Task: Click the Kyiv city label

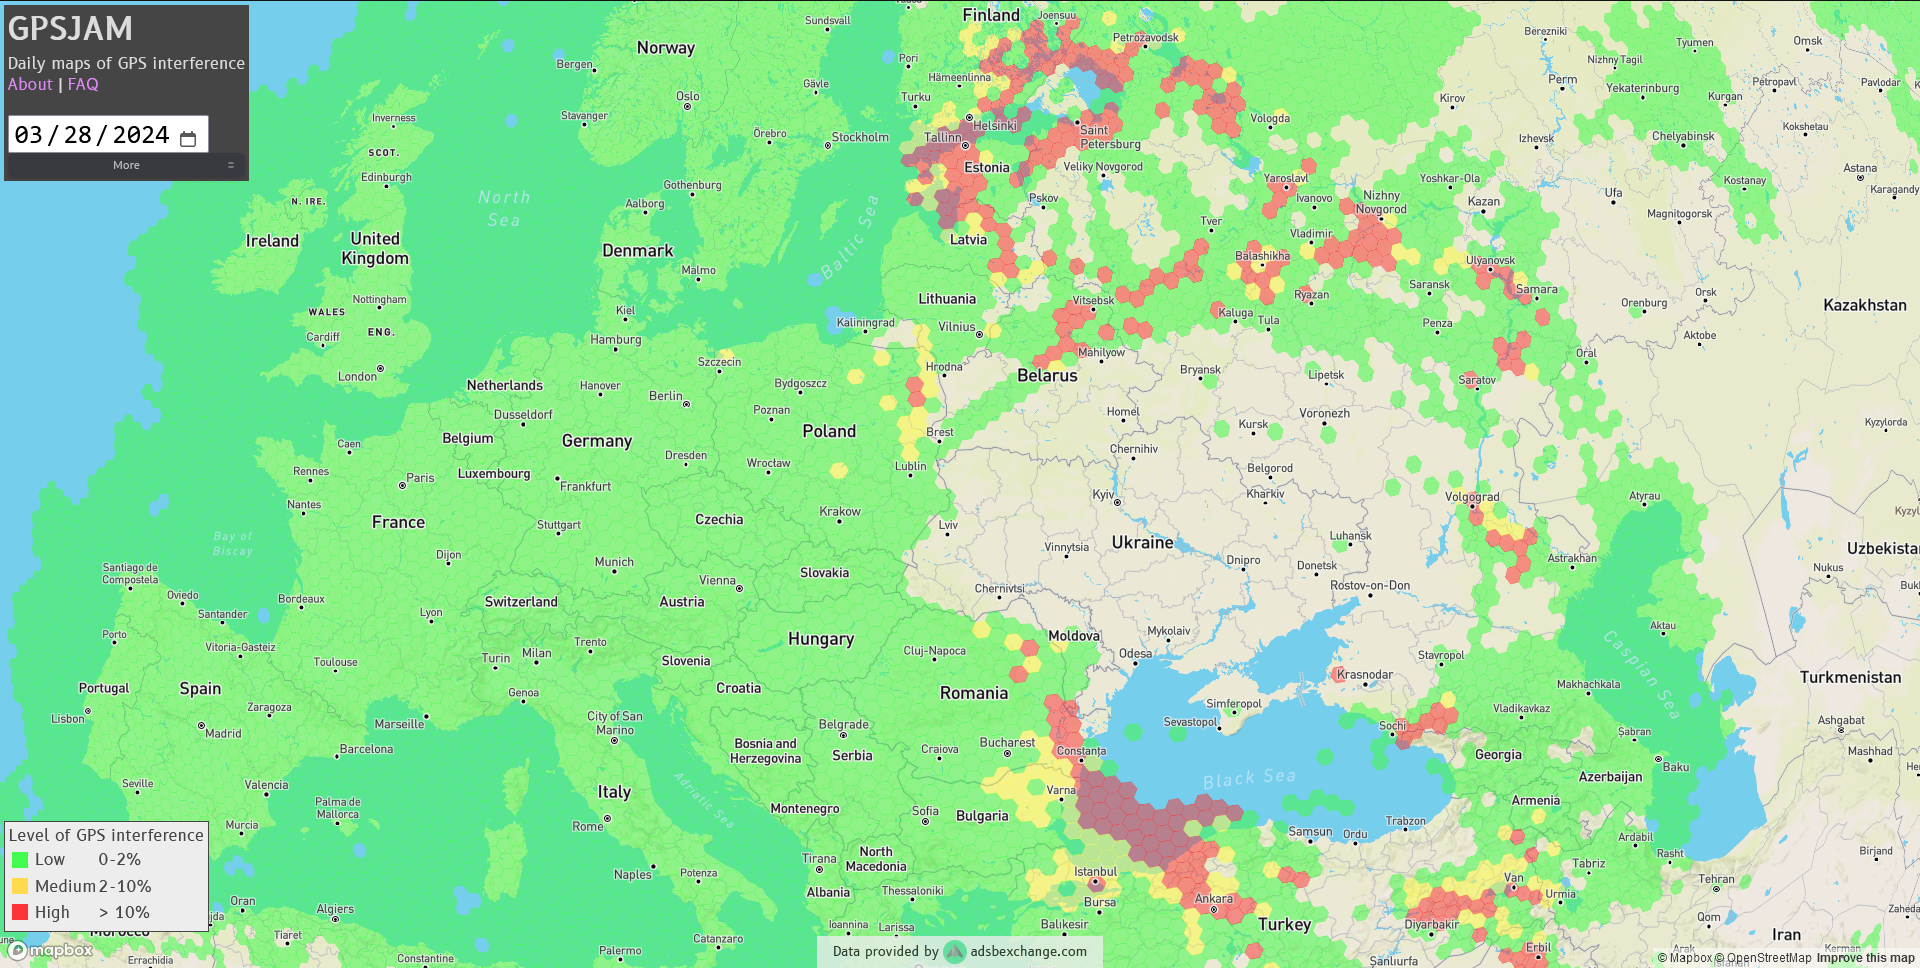Action: (1103, 495)
